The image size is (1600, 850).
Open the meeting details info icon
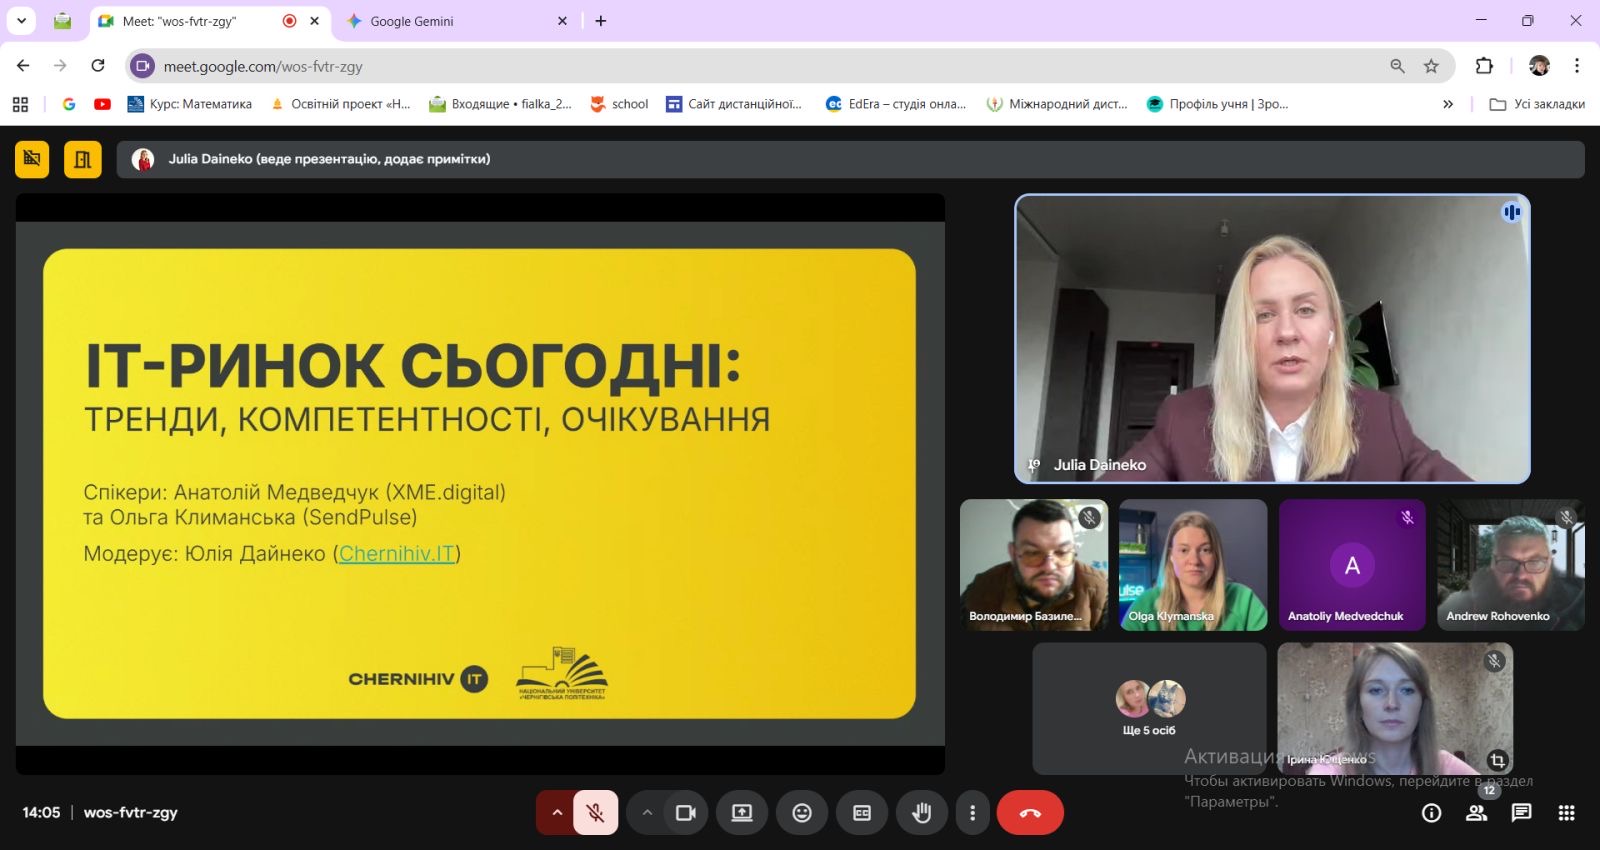[x=1432, y=813]
